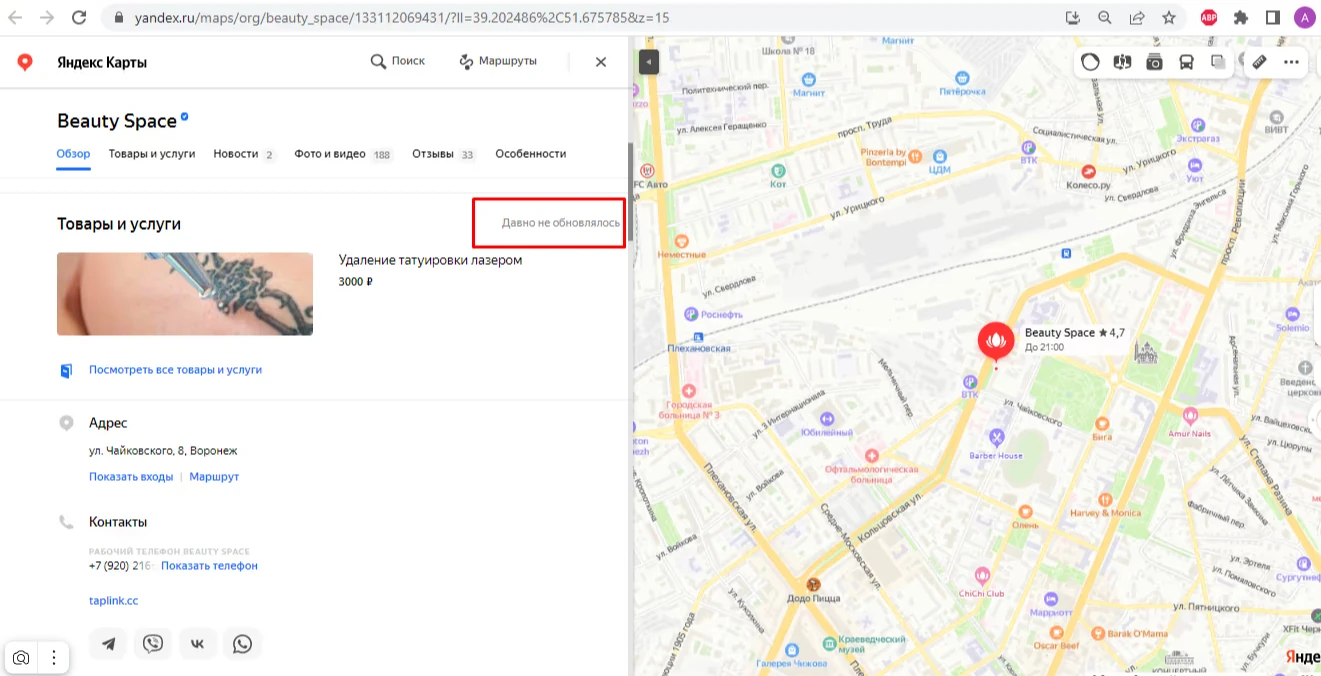
Task: Click the Beauty Space label on map
Action: (x=1060, y=333)
